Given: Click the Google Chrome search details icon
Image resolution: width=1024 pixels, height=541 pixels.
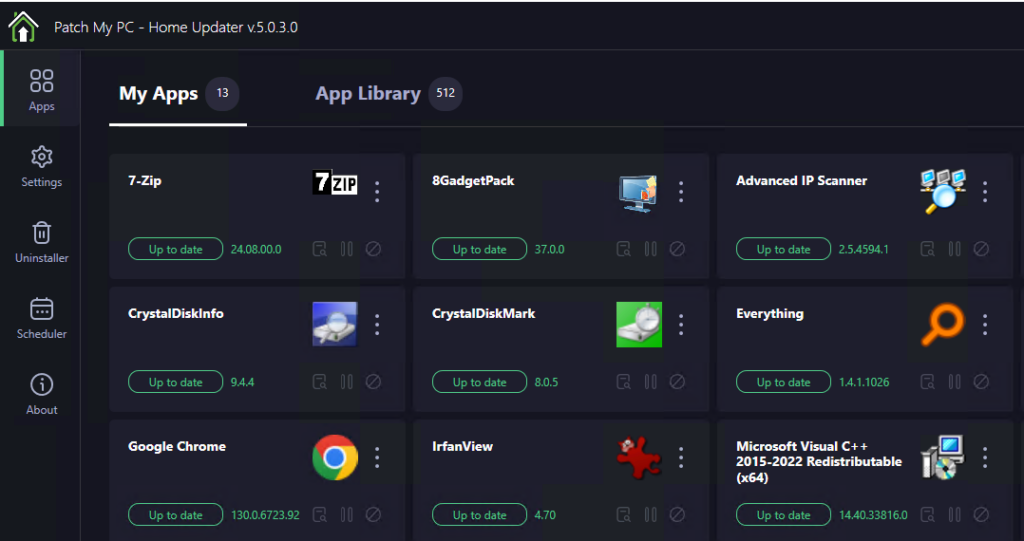Looking at the screenshot, I should [x=319, y=515].
